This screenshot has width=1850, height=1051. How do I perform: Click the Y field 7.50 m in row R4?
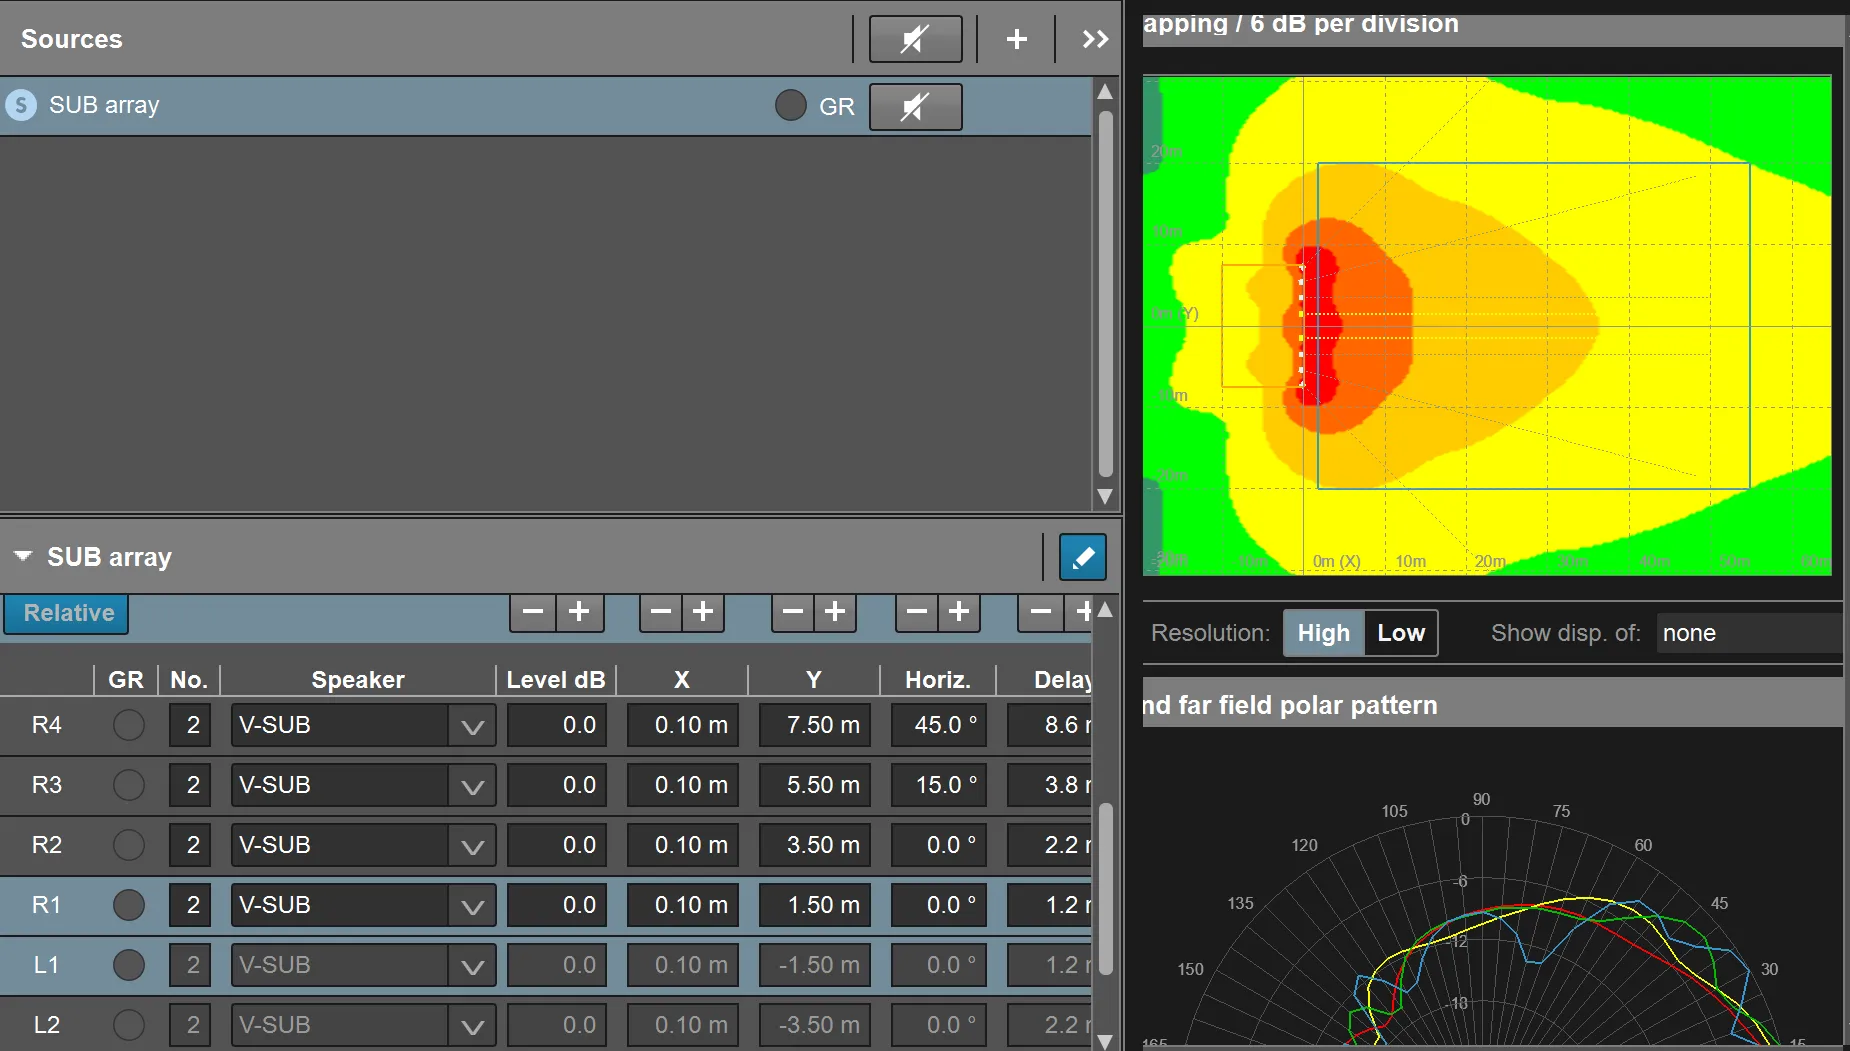814,725
